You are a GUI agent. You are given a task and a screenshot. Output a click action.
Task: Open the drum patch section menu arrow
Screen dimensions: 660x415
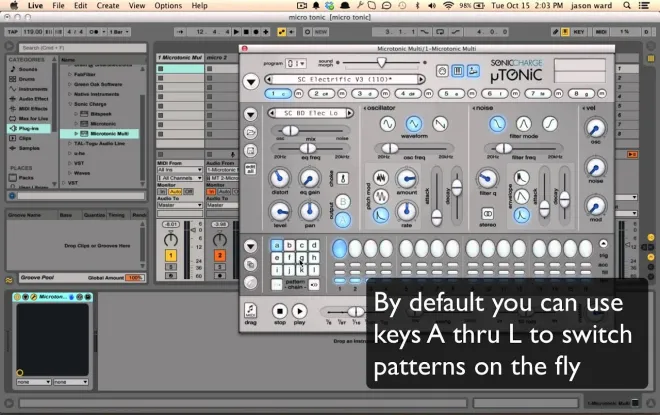[x=250, y=114]
